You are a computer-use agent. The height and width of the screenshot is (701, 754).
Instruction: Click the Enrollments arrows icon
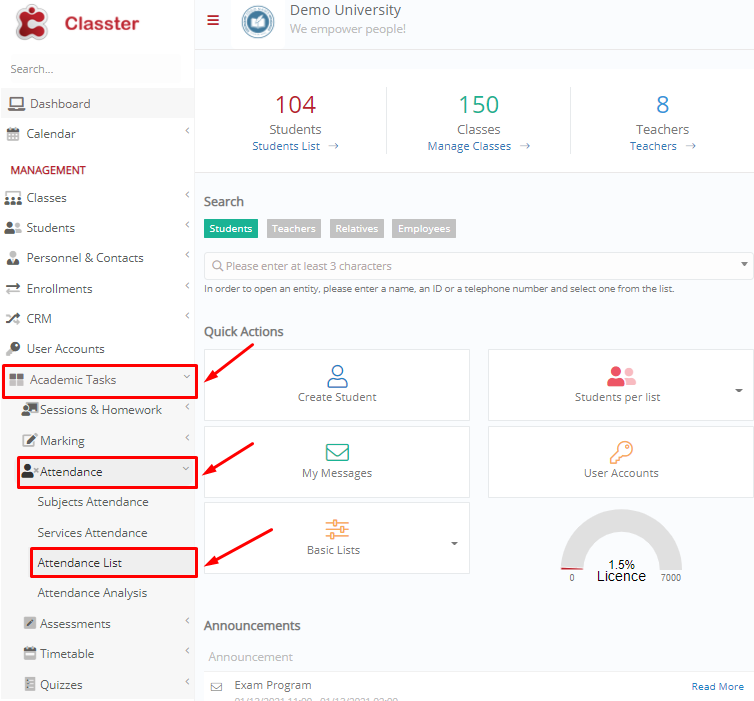coord(13,288)
